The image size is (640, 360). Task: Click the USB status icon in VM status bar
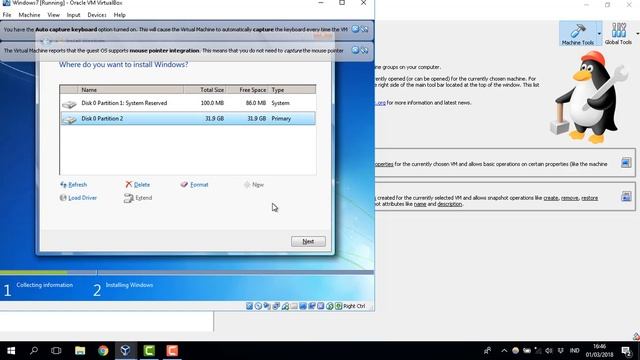(x=285, y=306)
